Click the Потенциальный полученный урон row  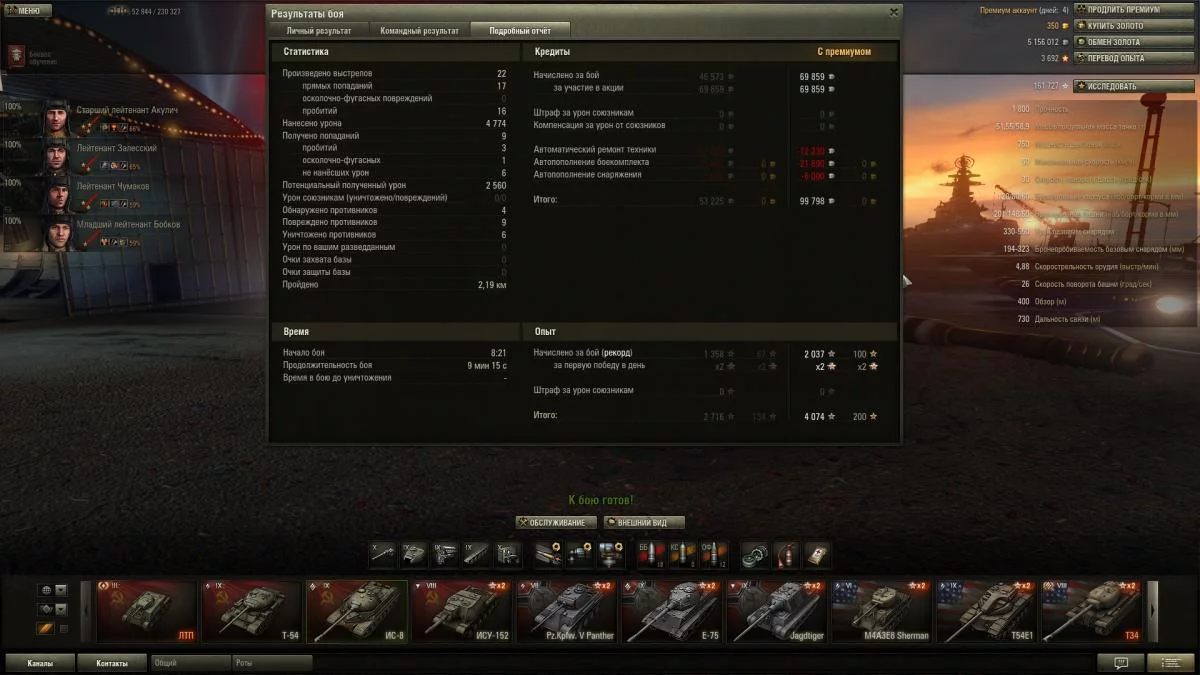[394, 185]
